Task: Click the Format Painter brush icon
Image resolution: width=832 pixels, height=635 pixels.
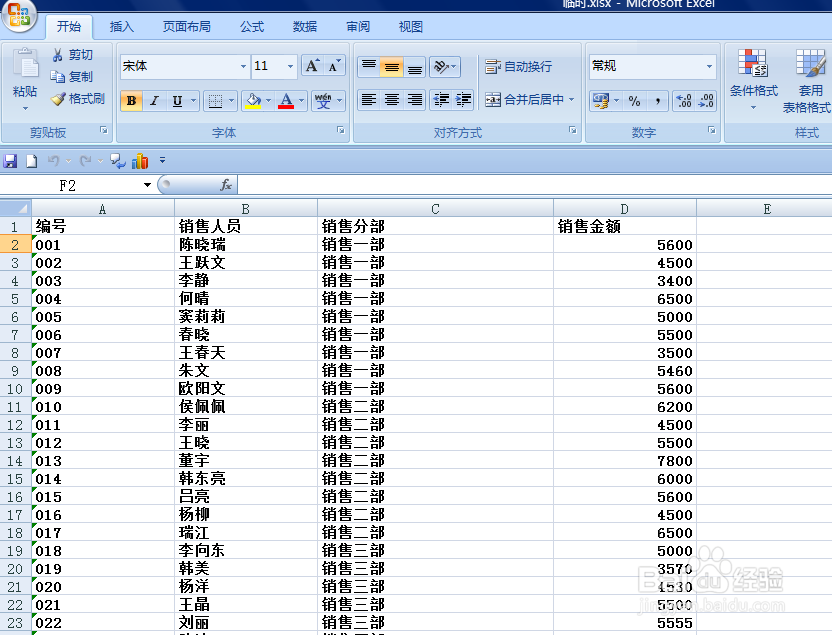Action: point(58,99)
